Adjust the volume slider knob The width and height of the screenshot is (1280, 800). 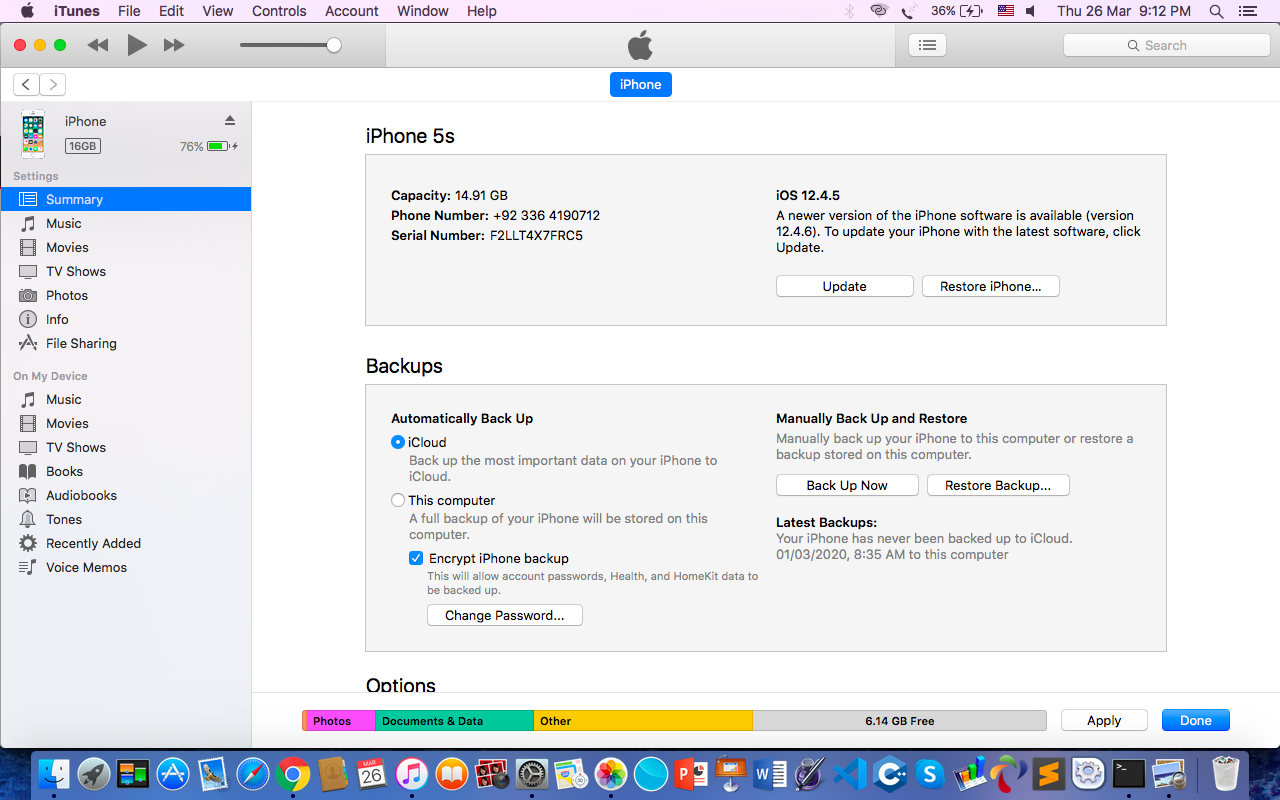334,45
